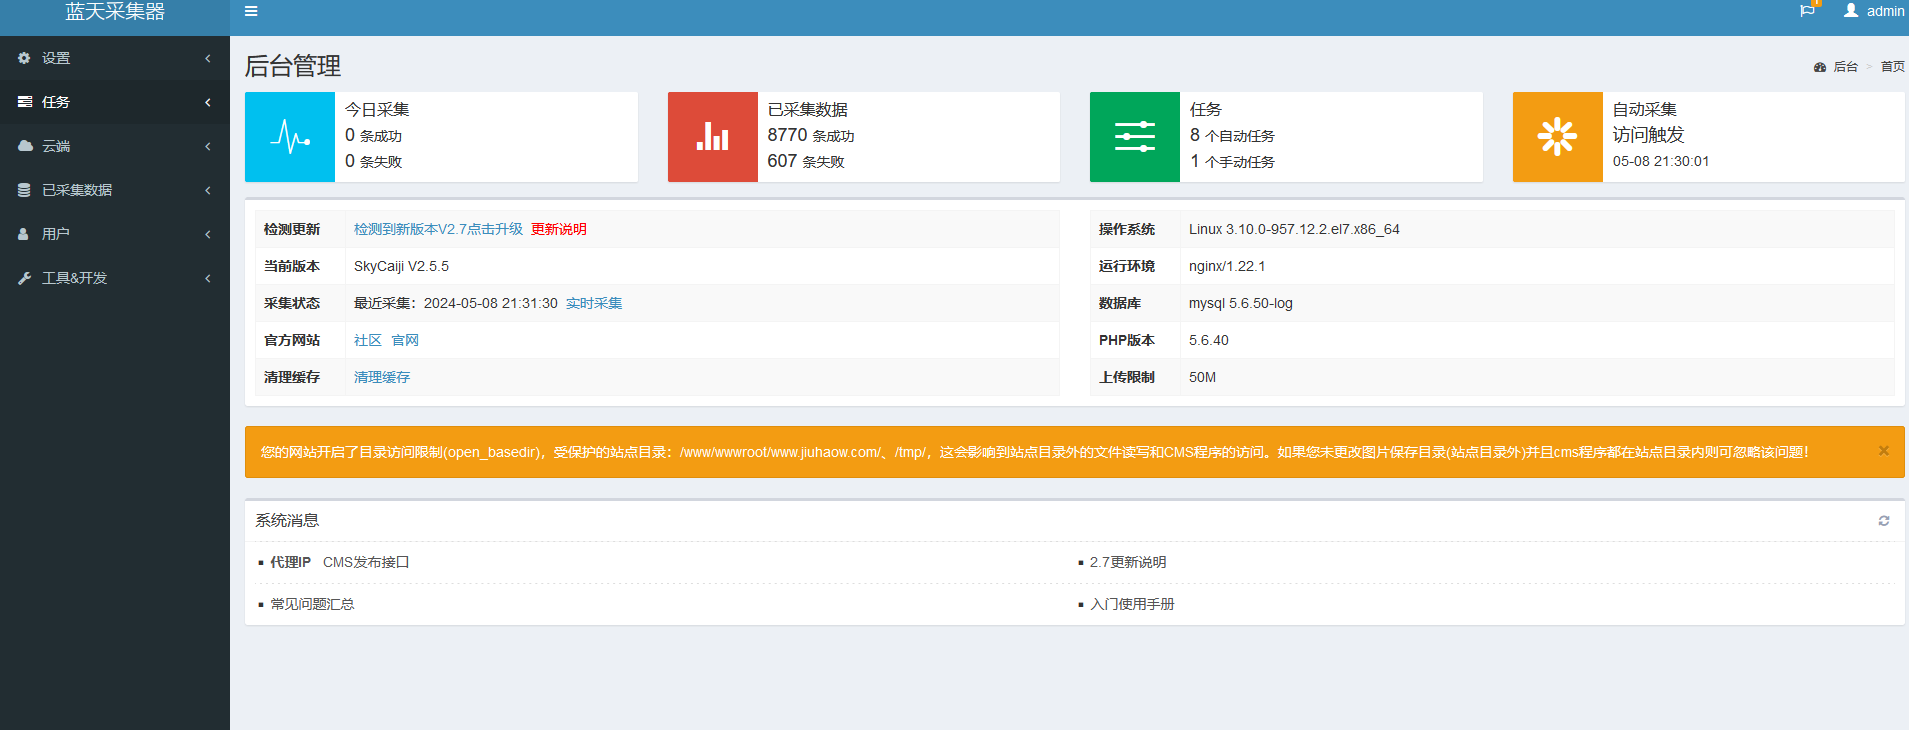Open the 社区 official link
Viewport: 1909px width, 730px height.
coord(368,340)
